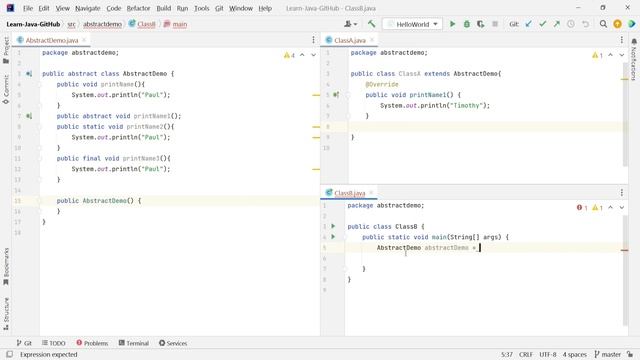Start debugging with the bug icon
This screenshot has height=360, width=640.
[x=467, y=24]
